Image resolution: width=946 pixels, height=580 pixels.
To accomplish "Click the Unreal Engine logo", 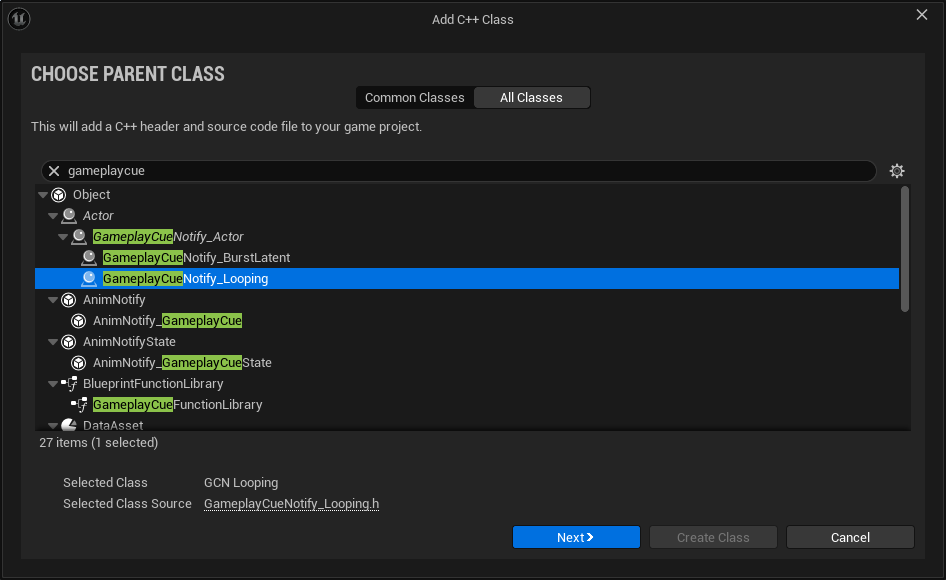I will (x=18, y=18).
